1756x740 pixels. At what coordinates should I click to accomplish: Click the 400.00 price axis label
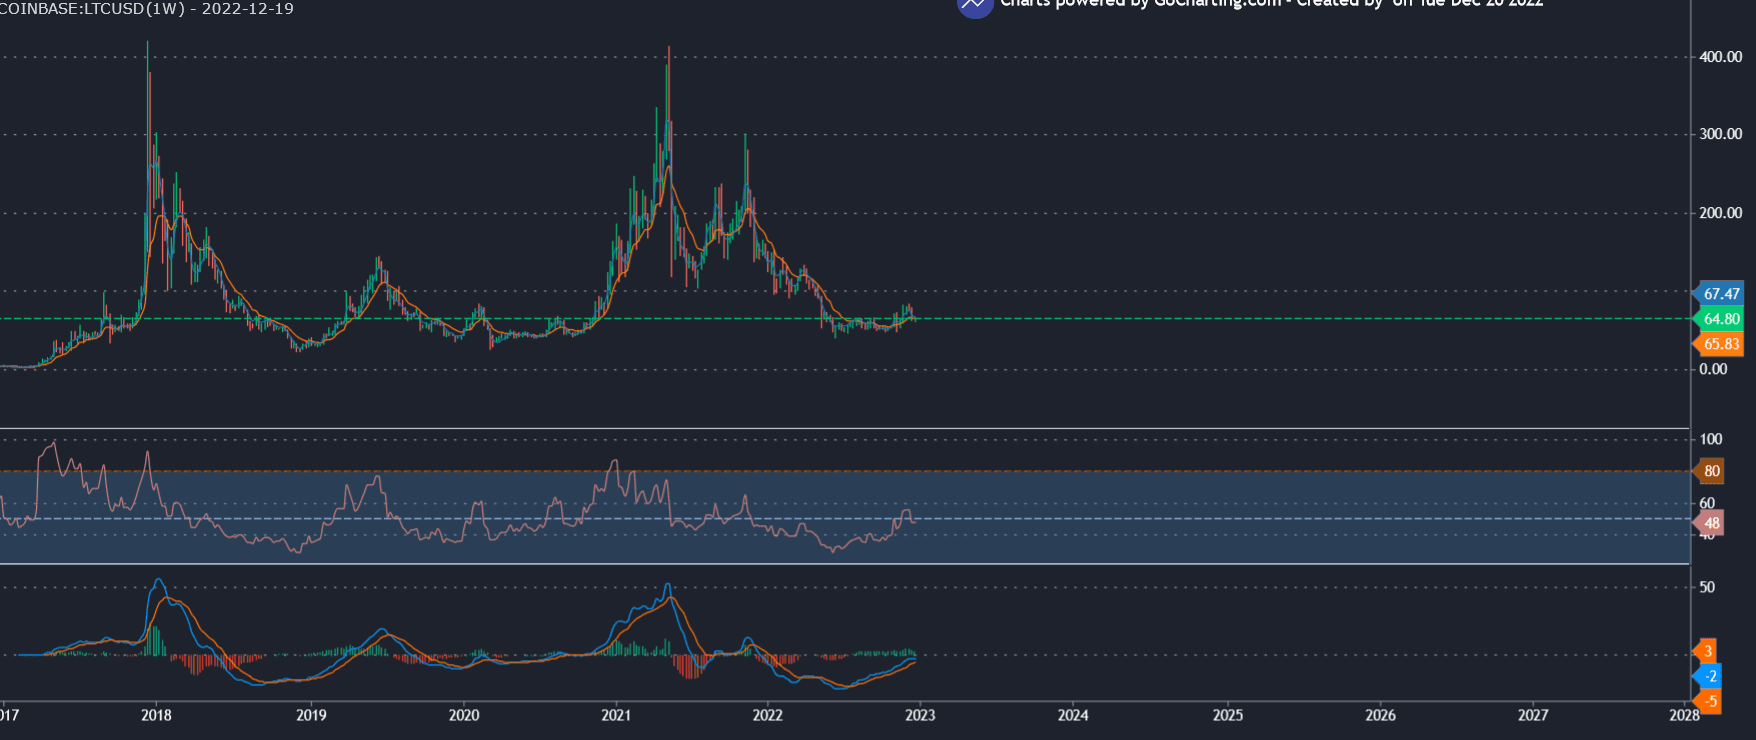coord(1720,57)
